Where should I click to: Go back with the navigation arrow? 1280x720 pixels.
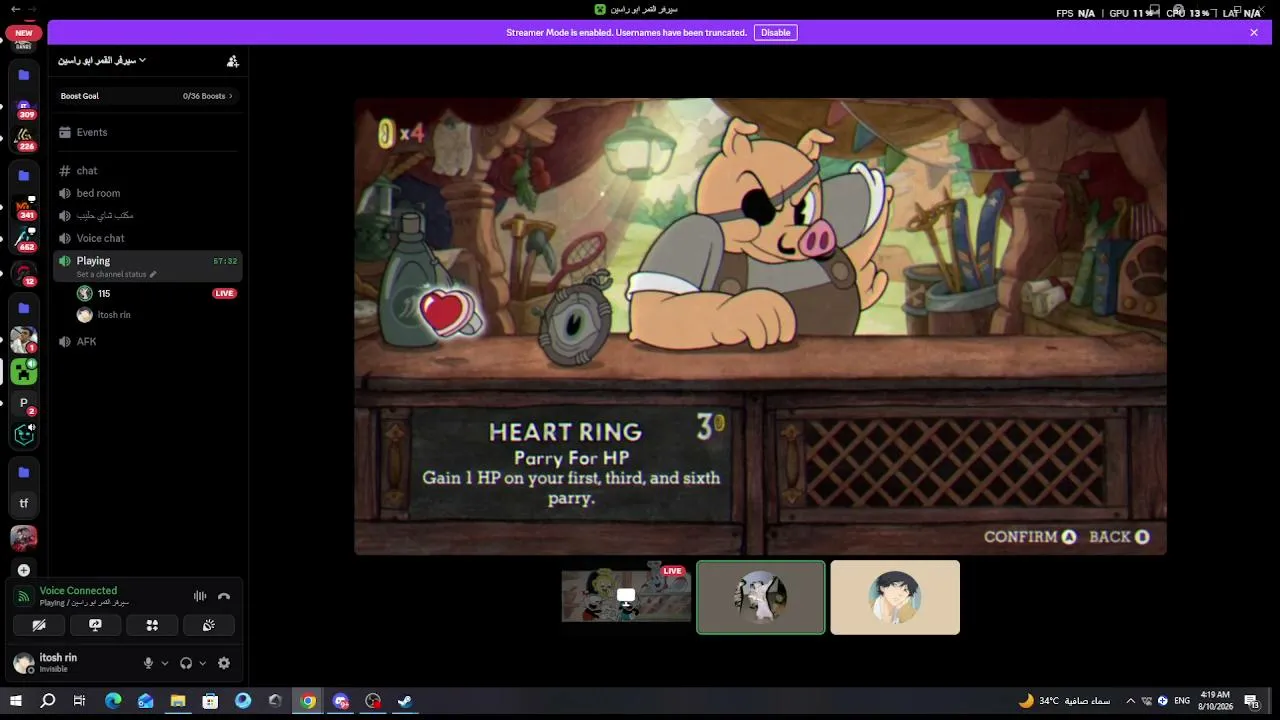point(15,9)
